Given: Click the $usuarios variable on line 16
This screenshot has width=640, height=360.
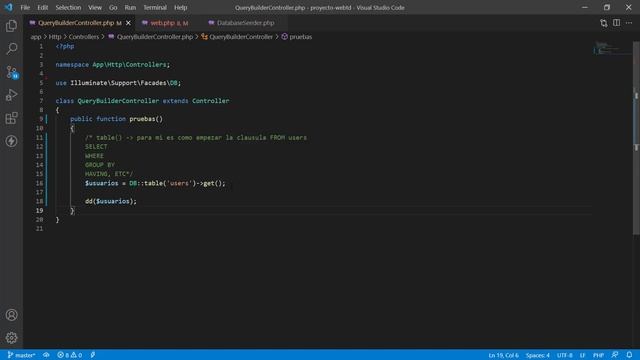Looking at the screenshot, I should [x=102, y=183].
